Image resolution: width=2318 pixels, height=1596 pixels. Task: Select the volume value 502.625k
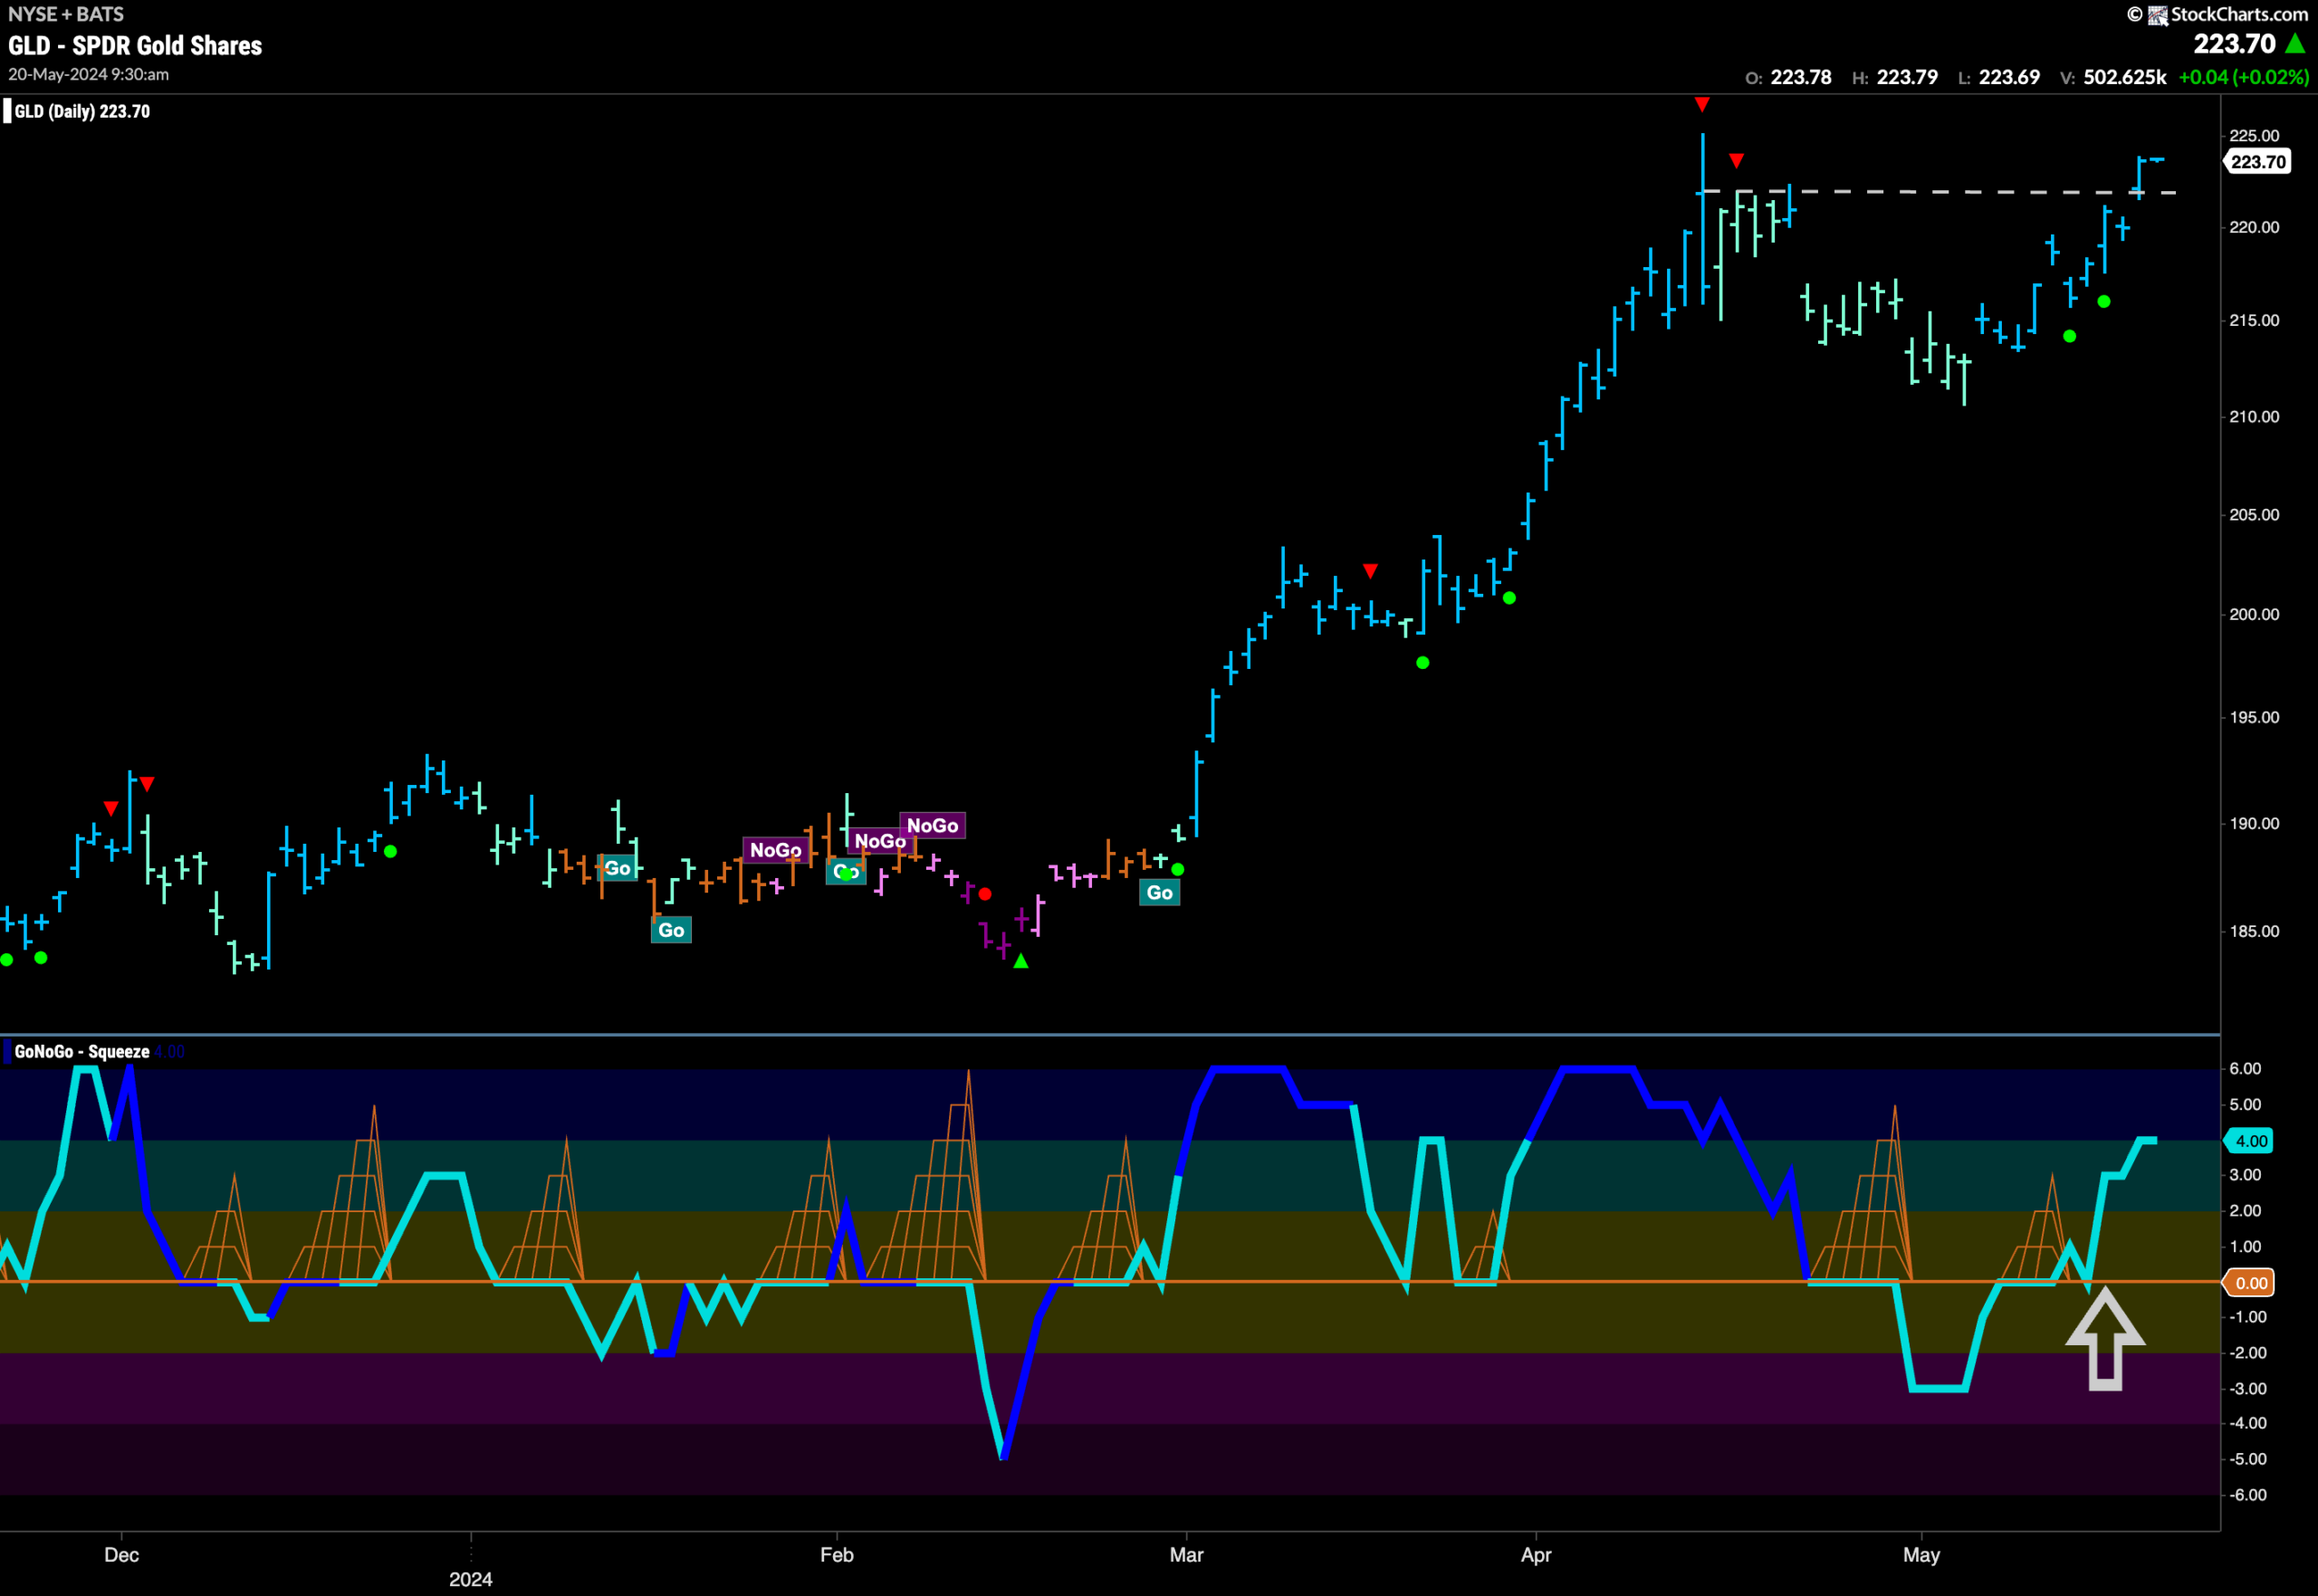(2125, 77)
